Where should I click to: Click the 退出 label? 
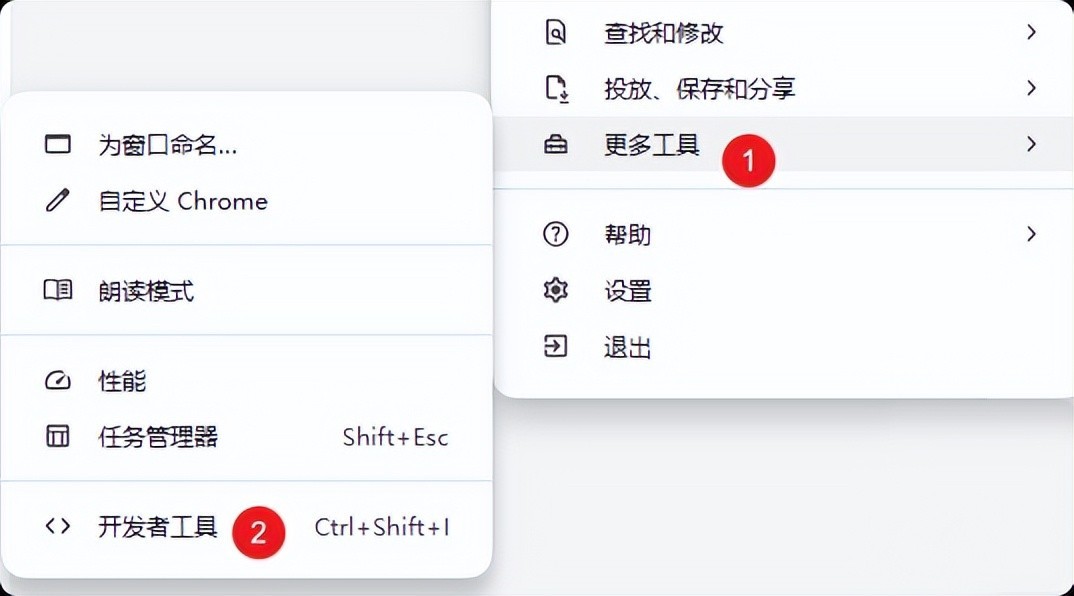coord(628,347)
